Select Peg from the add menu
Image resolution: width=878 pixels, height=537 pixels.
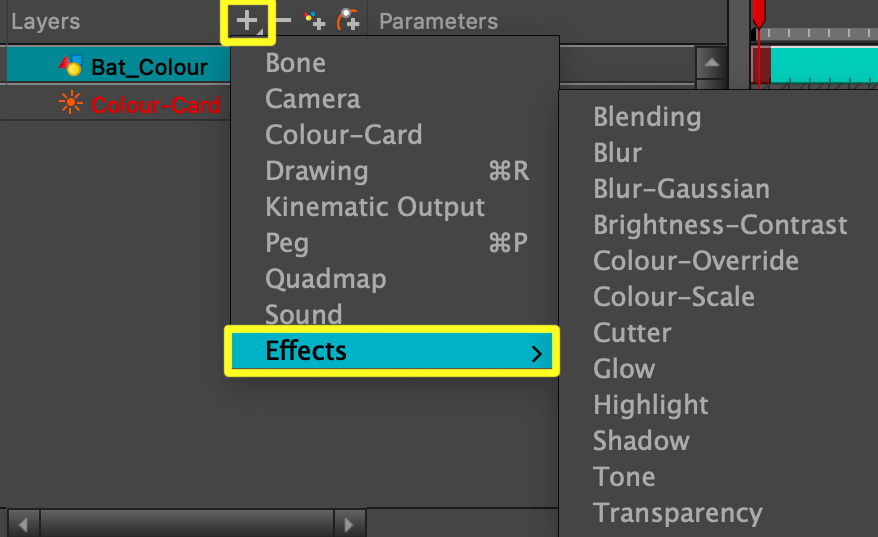287,243
